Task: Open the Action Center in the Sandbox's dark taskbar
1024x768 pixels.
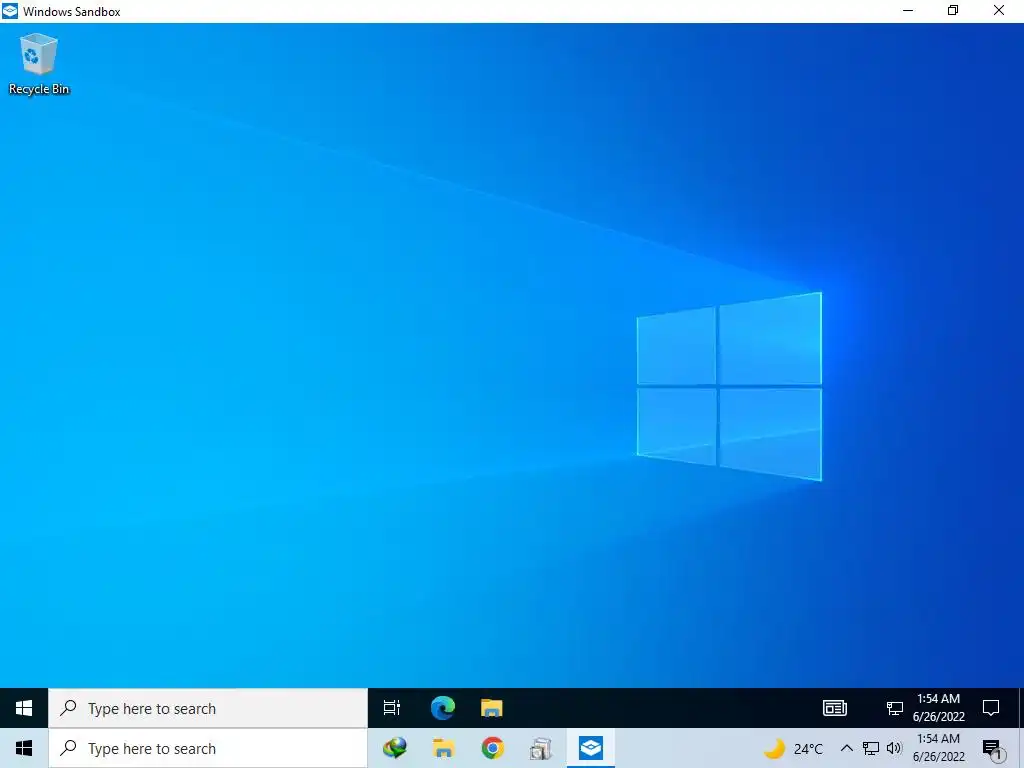Action: pos(991,708)
